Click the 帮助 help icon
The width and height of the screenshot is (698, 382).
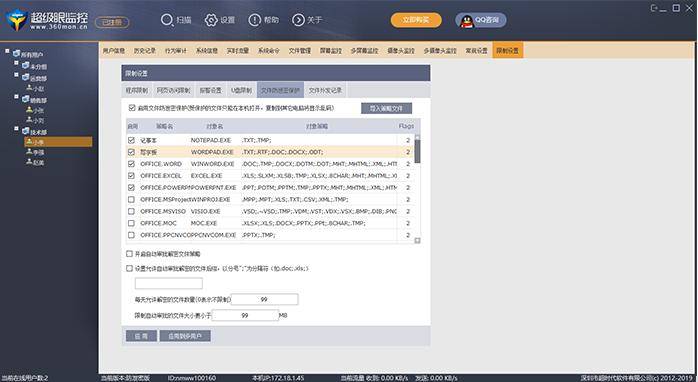pyautogui.click(x=255, y=20)
